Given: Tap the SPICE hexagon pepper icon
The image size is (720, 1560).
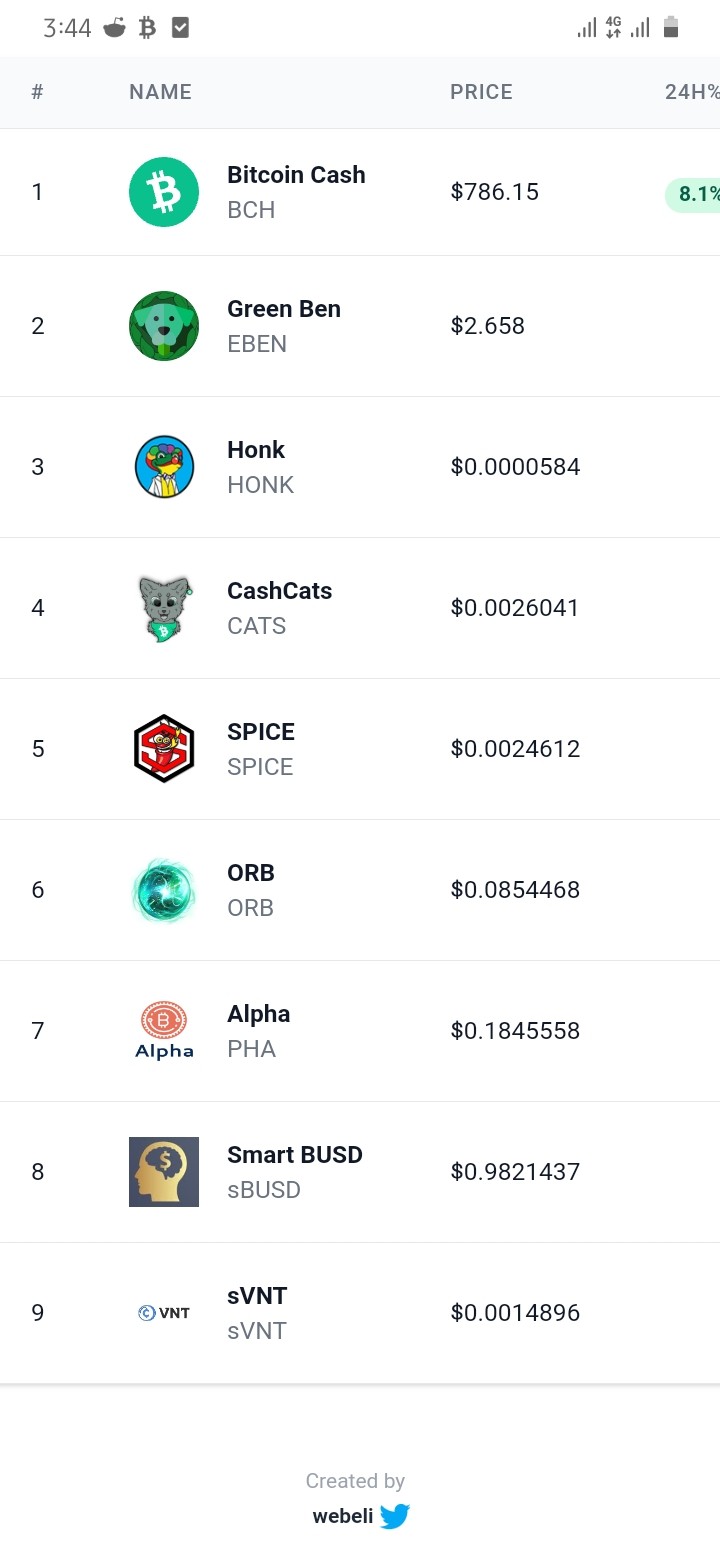Looking at the screenshot, I should pos(164,749).
